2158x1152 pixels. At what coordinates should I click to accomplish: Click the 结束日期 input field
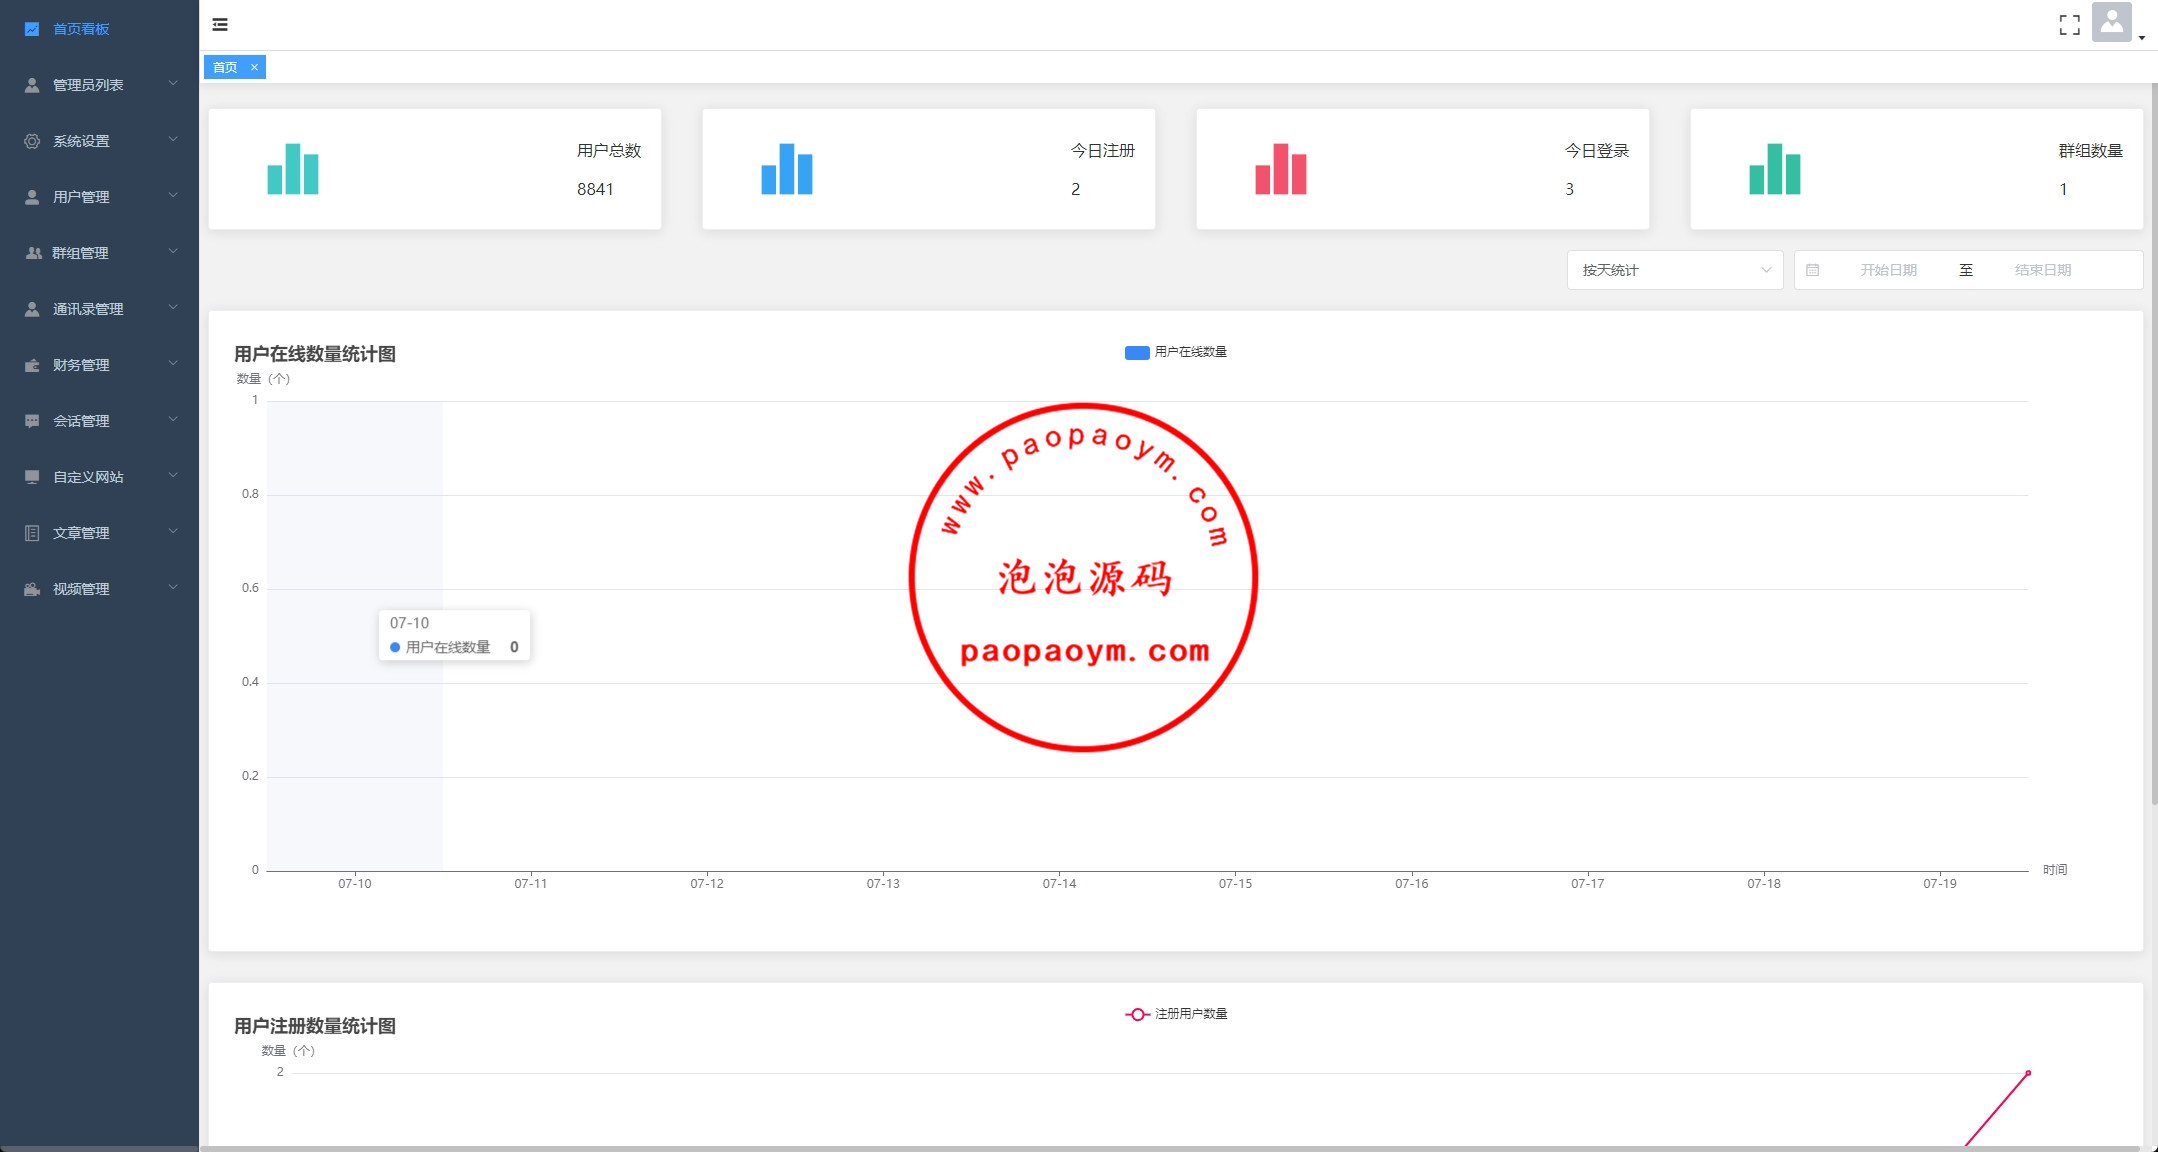(2042, 270)
